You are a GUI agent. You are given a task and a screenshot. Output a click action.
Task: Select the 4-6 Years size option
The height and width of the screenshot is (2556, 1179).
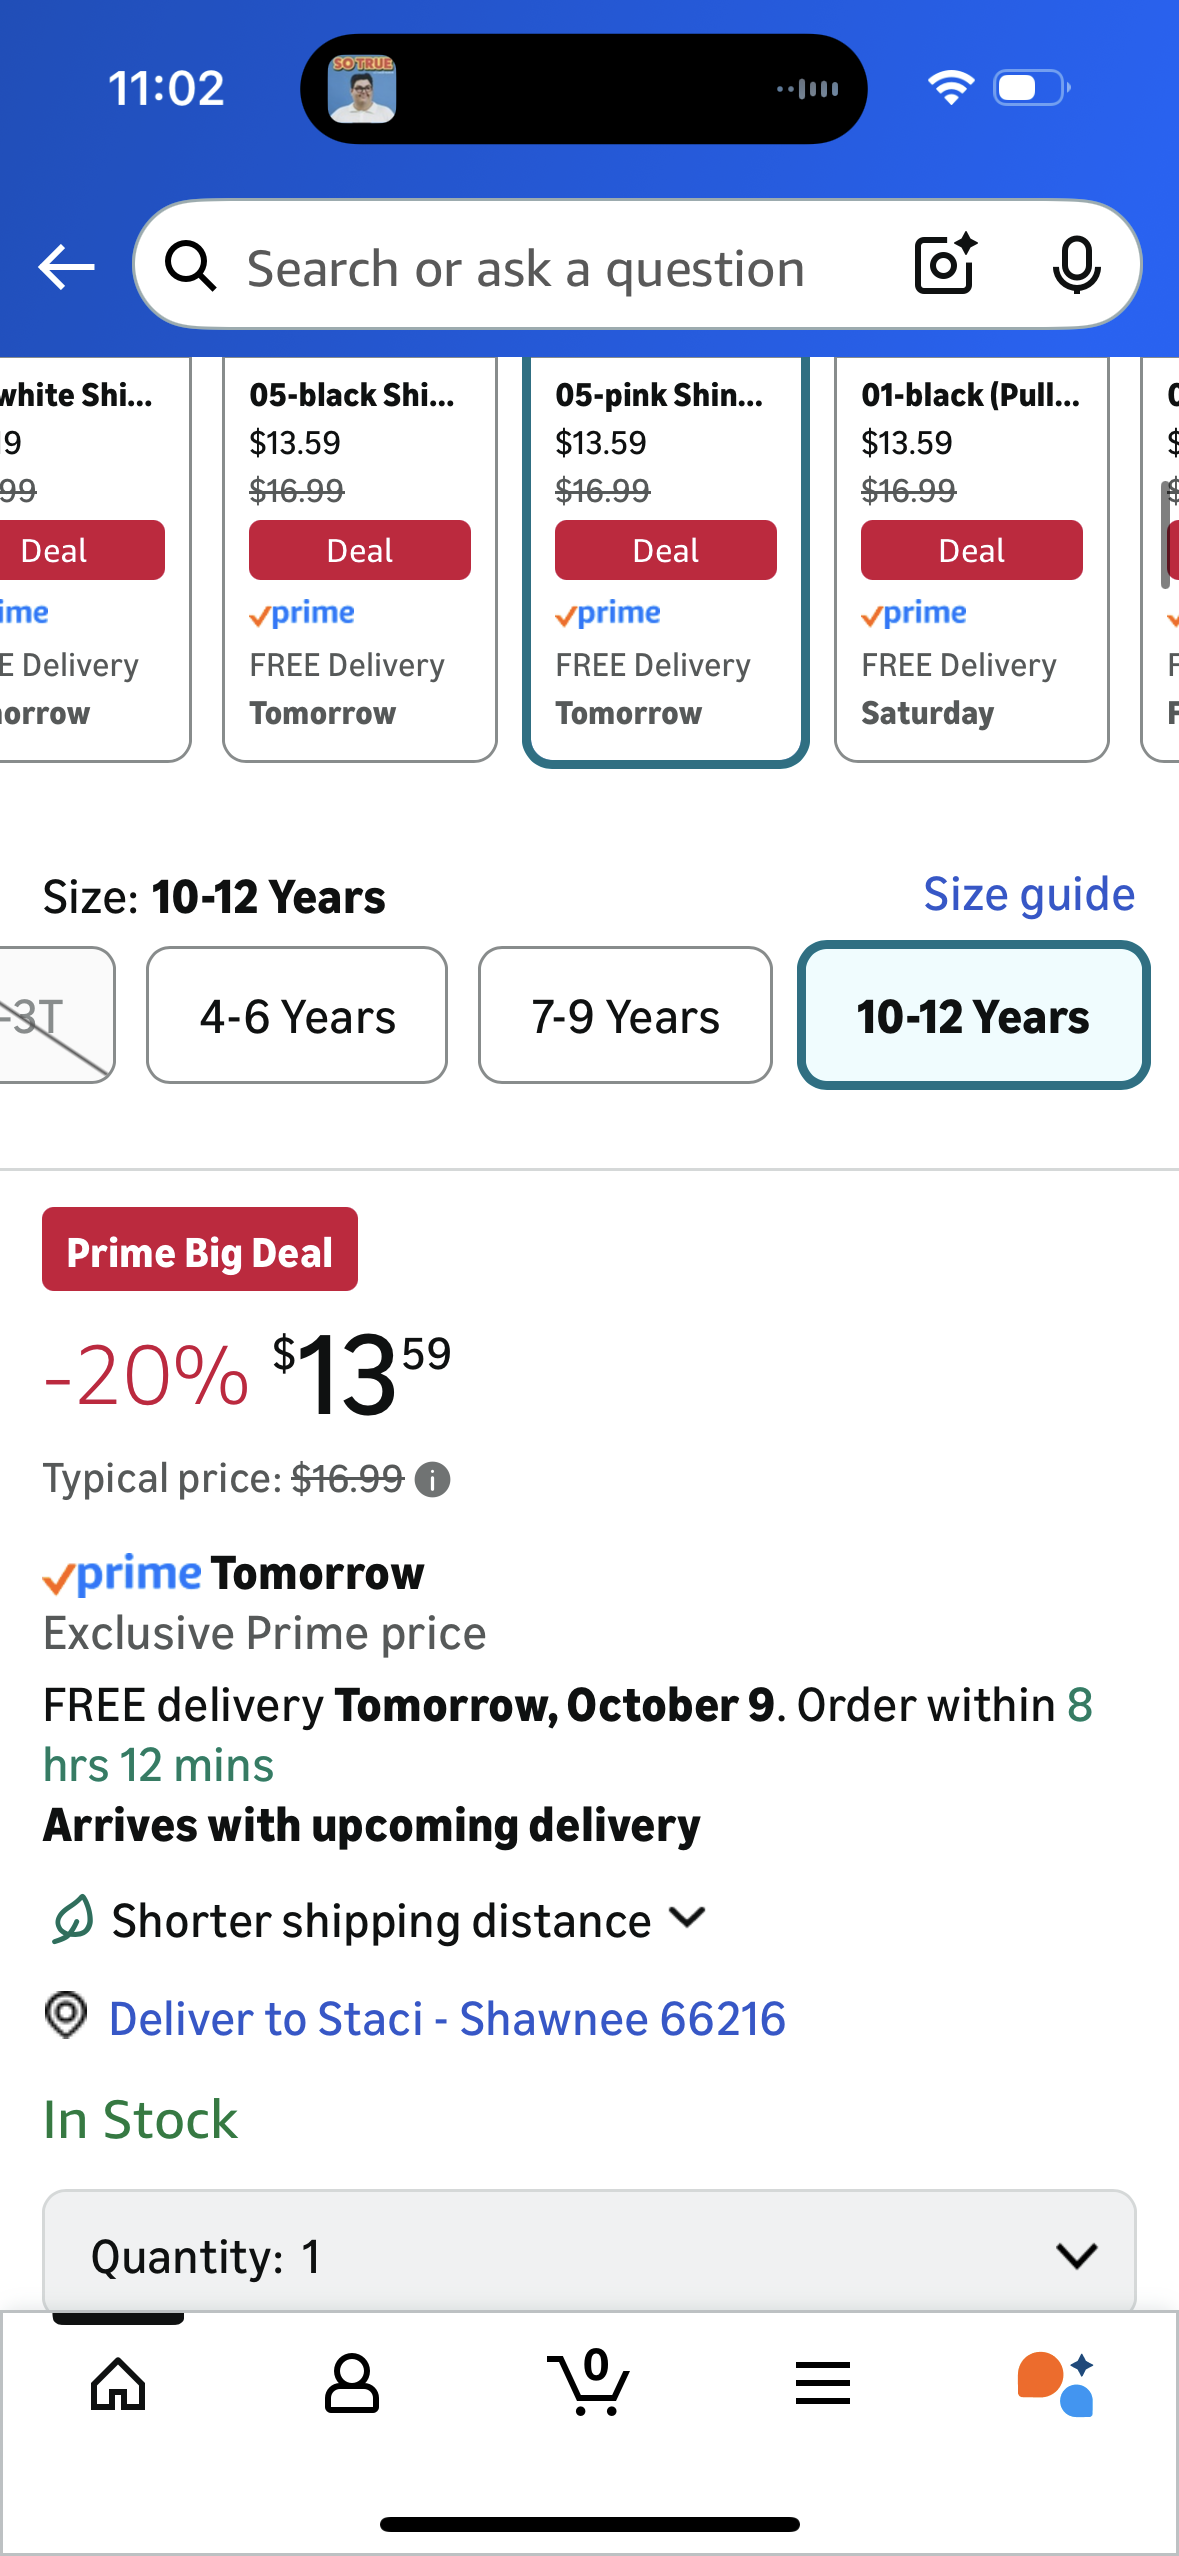(x=297, y=1016)
